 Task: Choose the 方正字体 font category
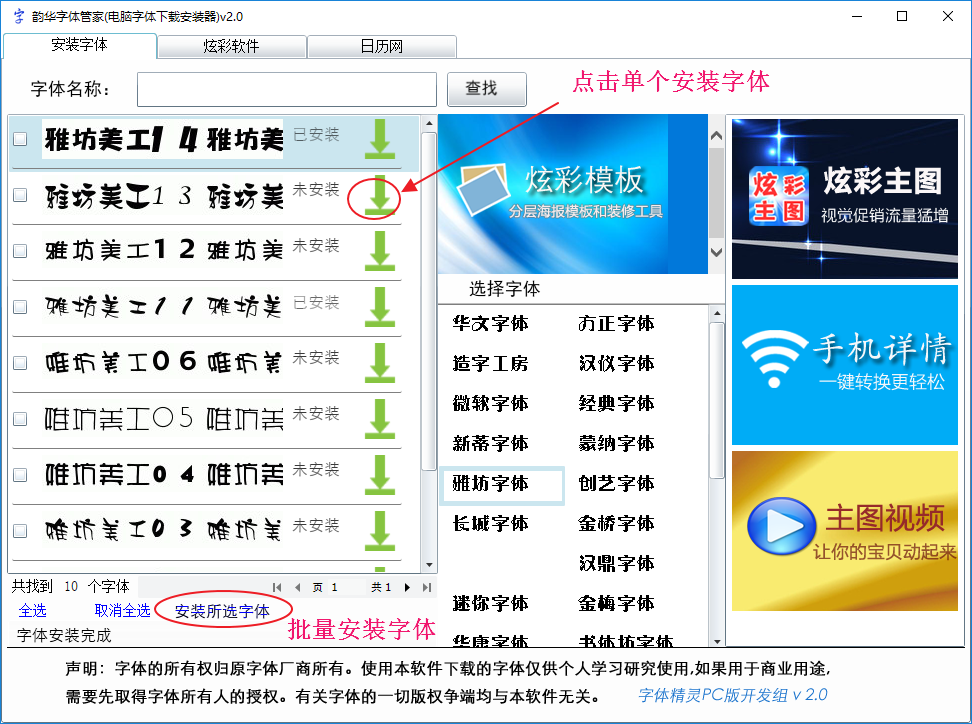pyautogui.click(x=616, y=324)
